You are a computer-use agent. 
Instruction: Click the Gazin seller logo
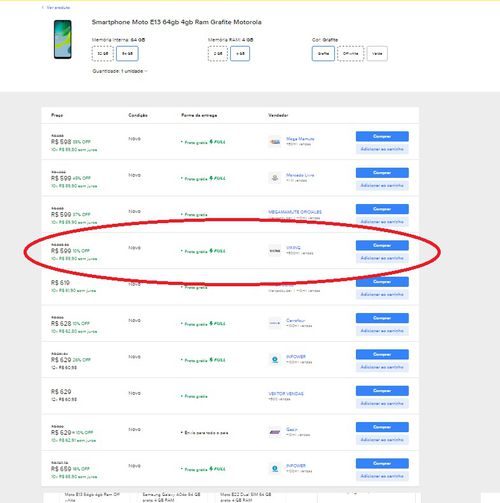tap(275, 432)
